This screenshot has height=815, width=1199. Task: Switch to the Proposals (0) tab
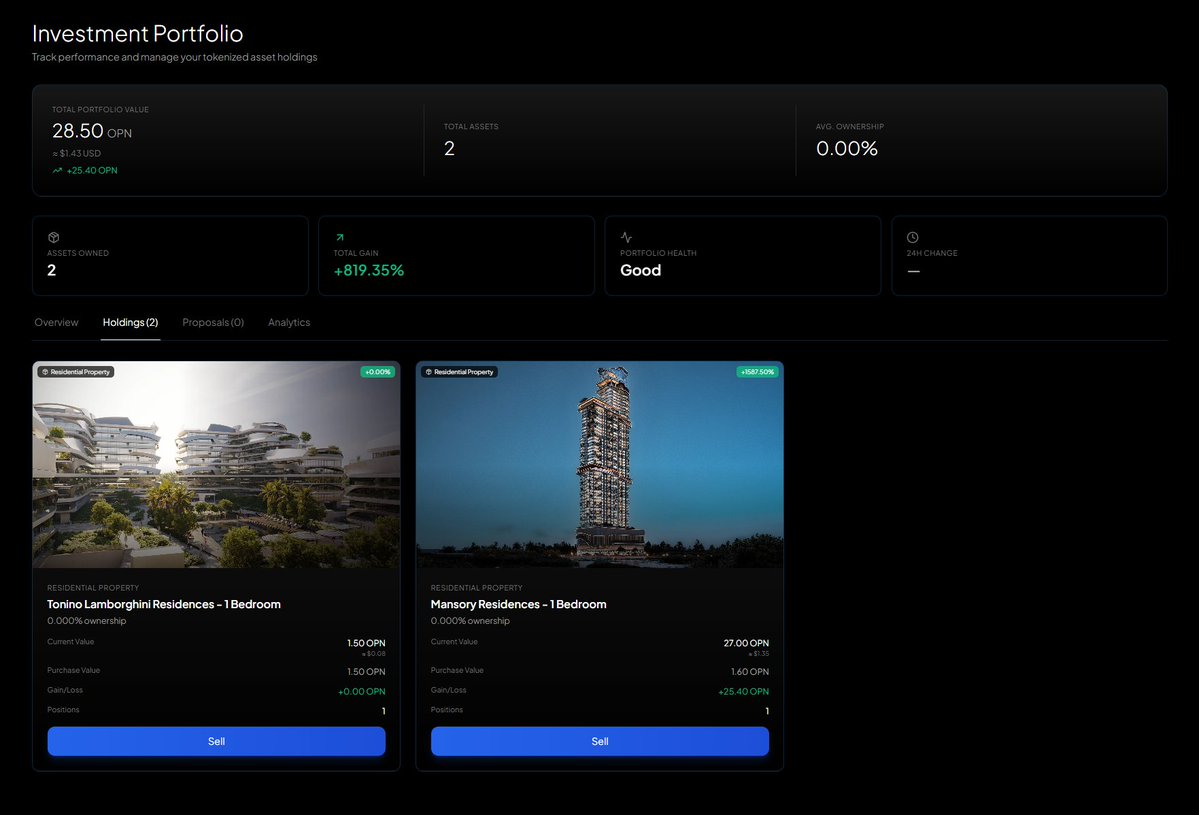212,322
